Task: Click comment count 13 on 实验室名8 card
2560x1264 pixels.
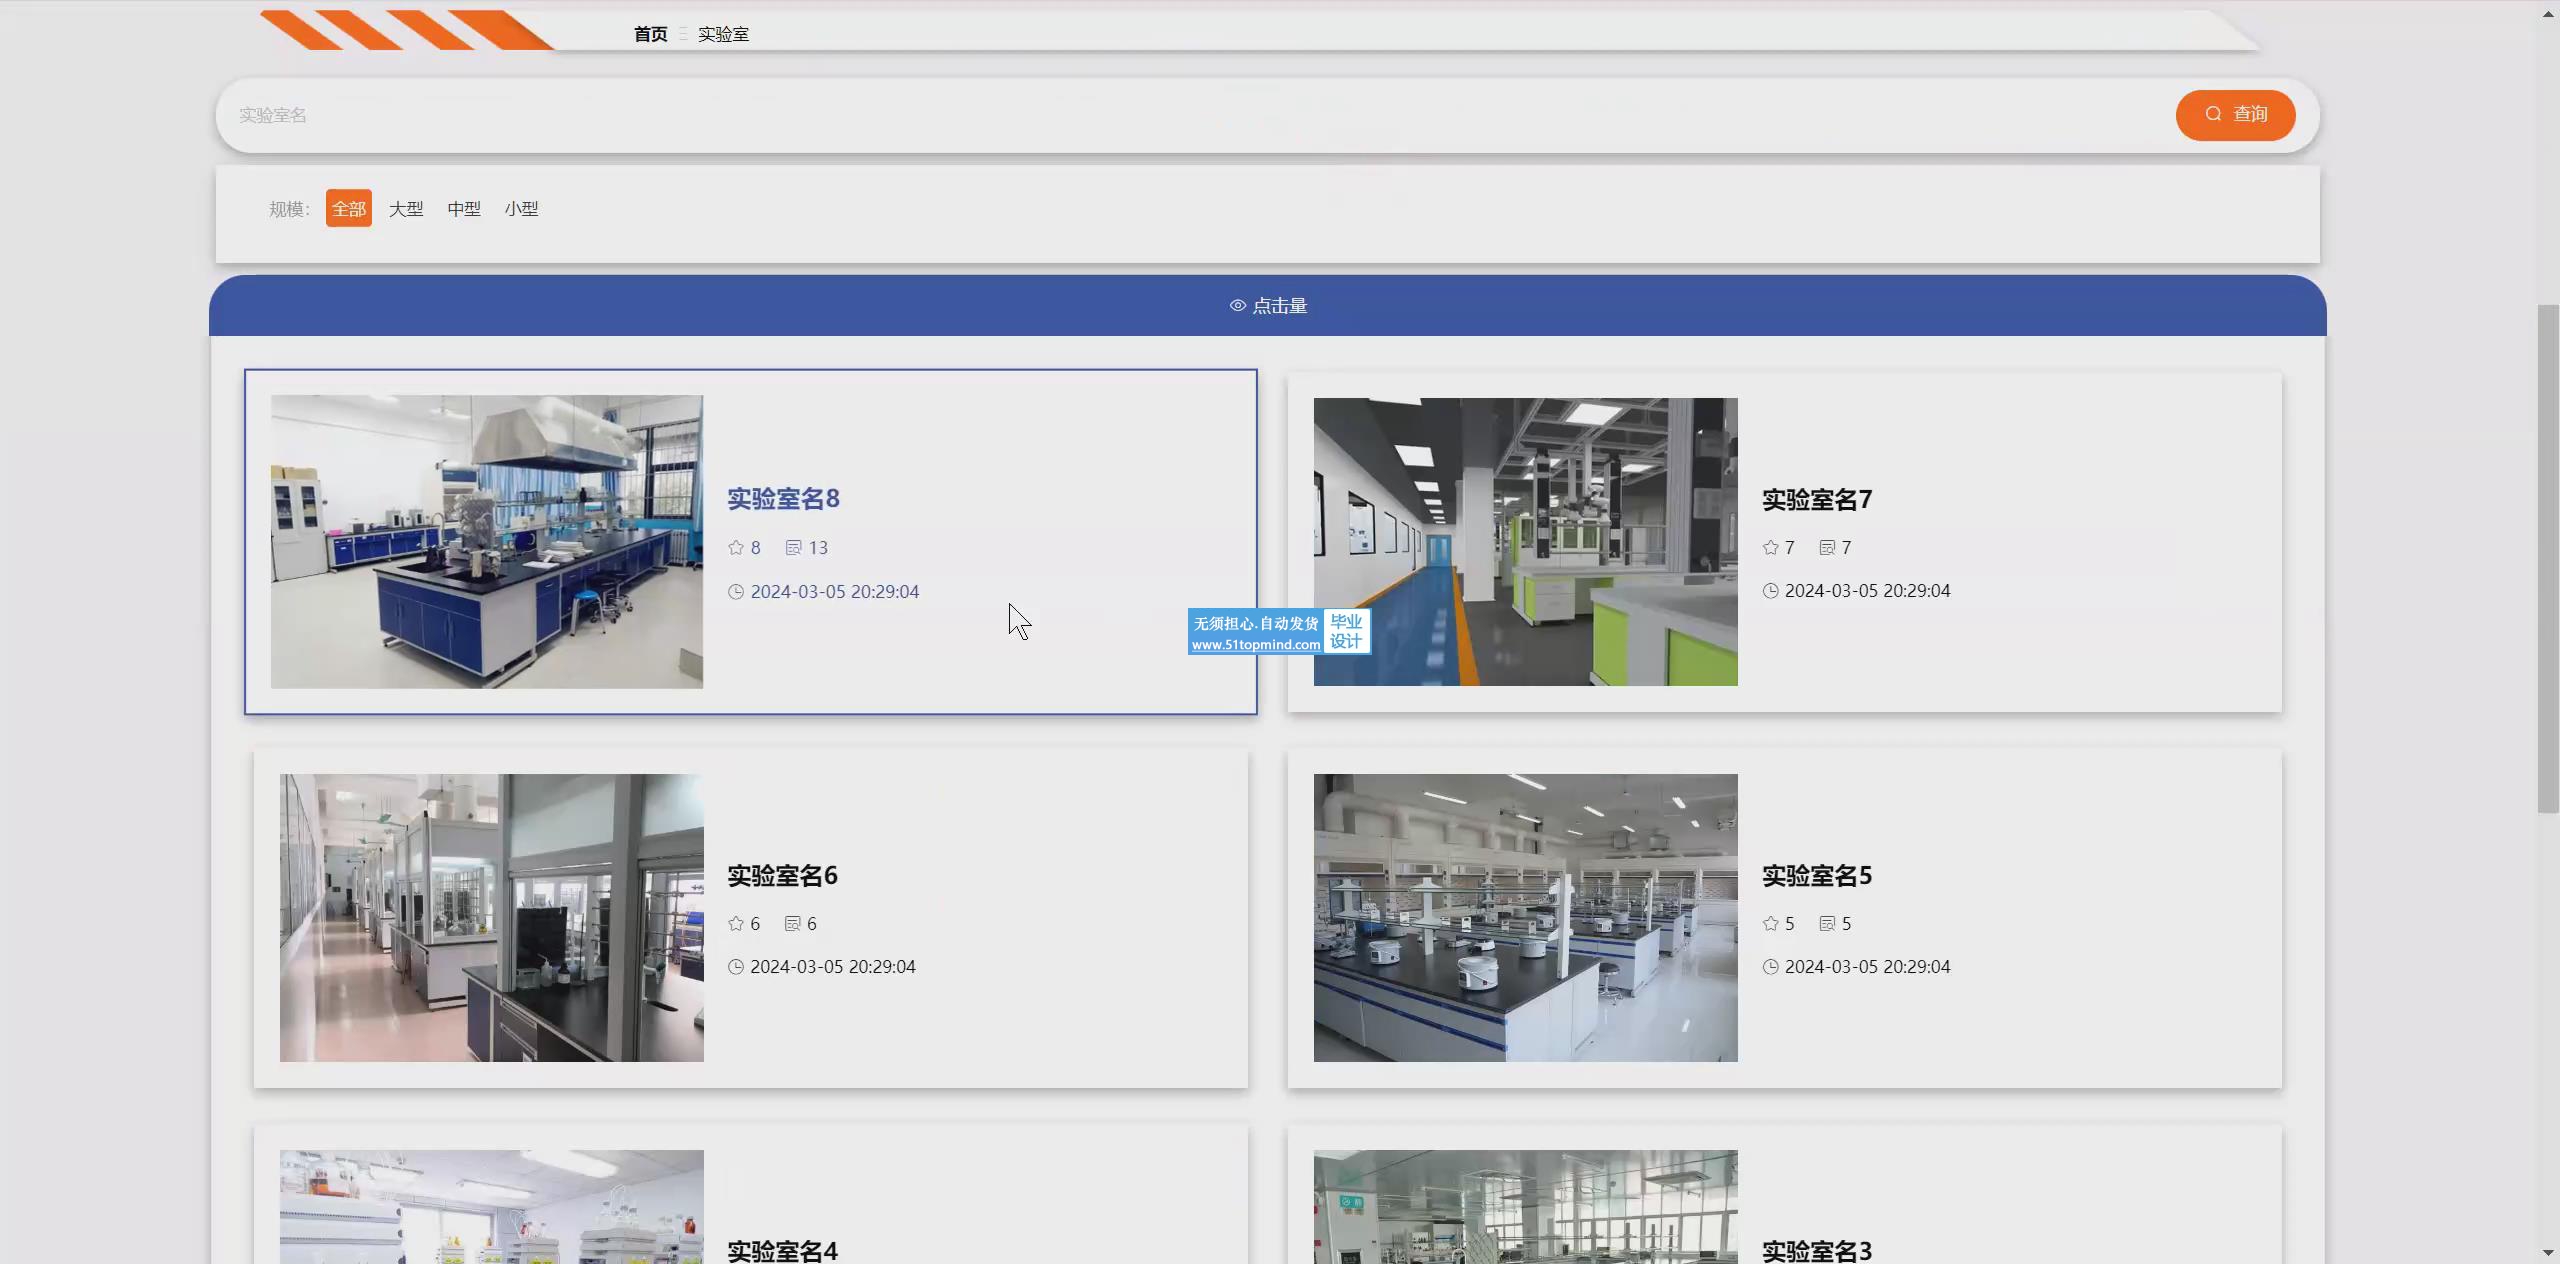Action: click(818, 548)
